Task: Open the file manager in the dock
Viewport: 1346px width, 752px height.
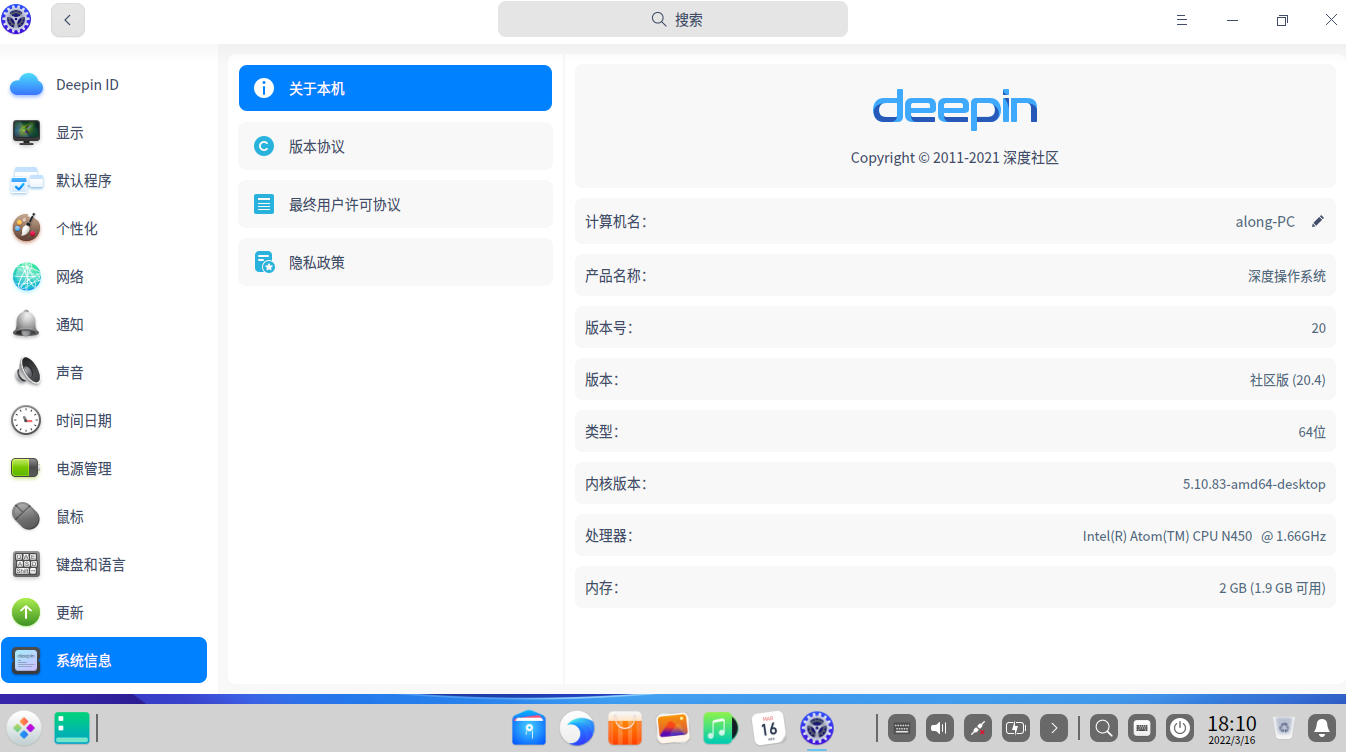Action: 529,728
